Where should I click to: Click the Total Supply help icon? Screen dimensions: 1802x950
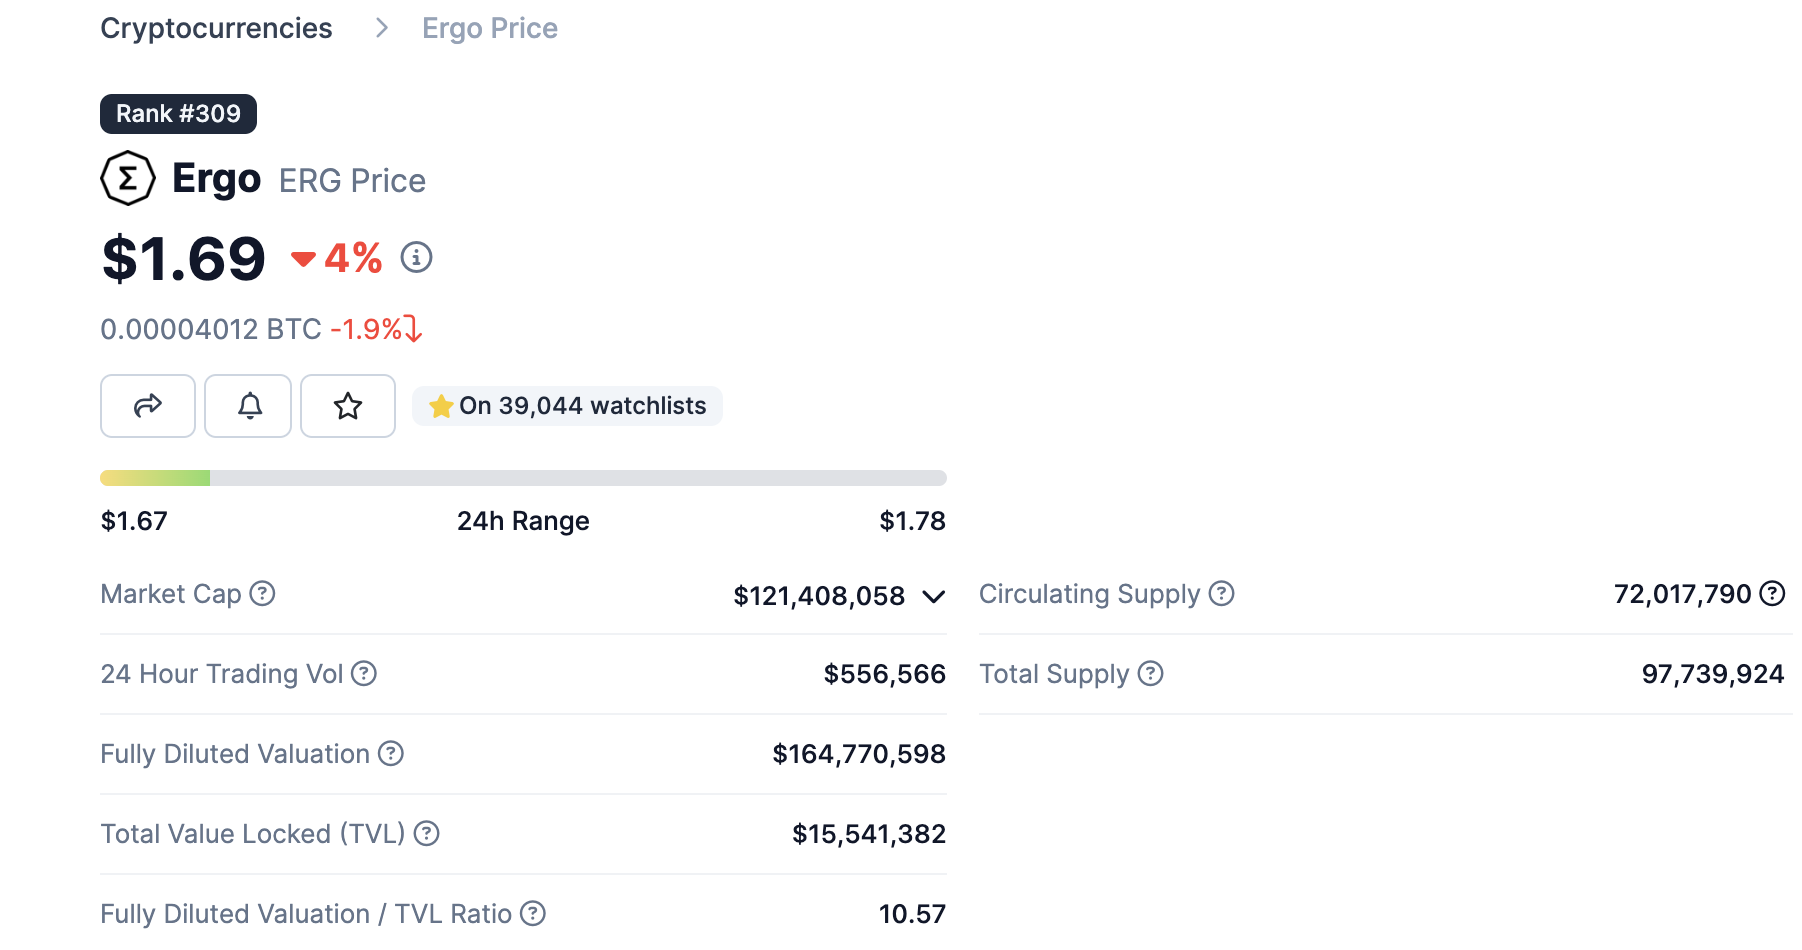coord(1151,674)
